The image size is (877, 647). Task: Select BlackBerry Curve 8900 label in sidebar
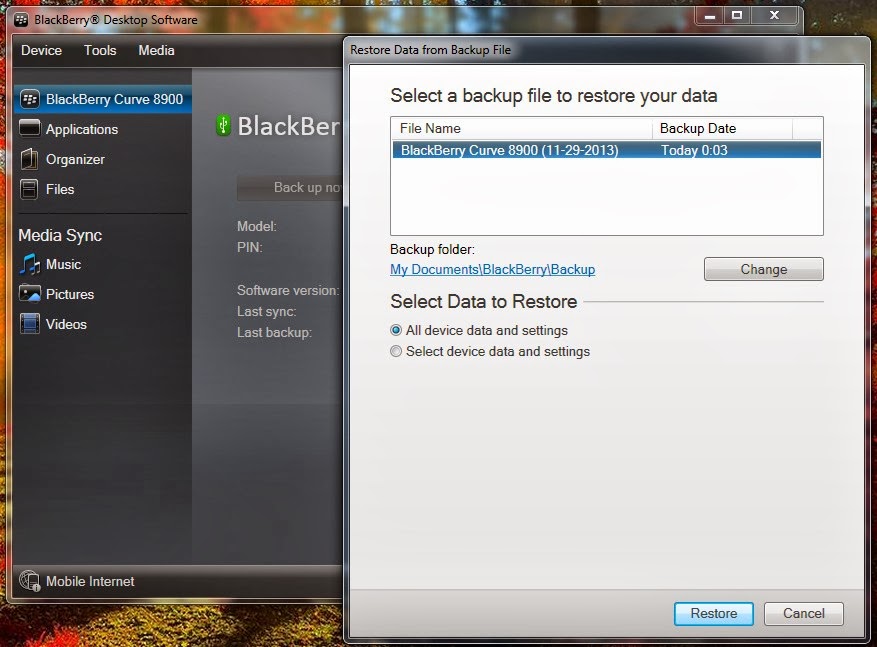point(115,100)
